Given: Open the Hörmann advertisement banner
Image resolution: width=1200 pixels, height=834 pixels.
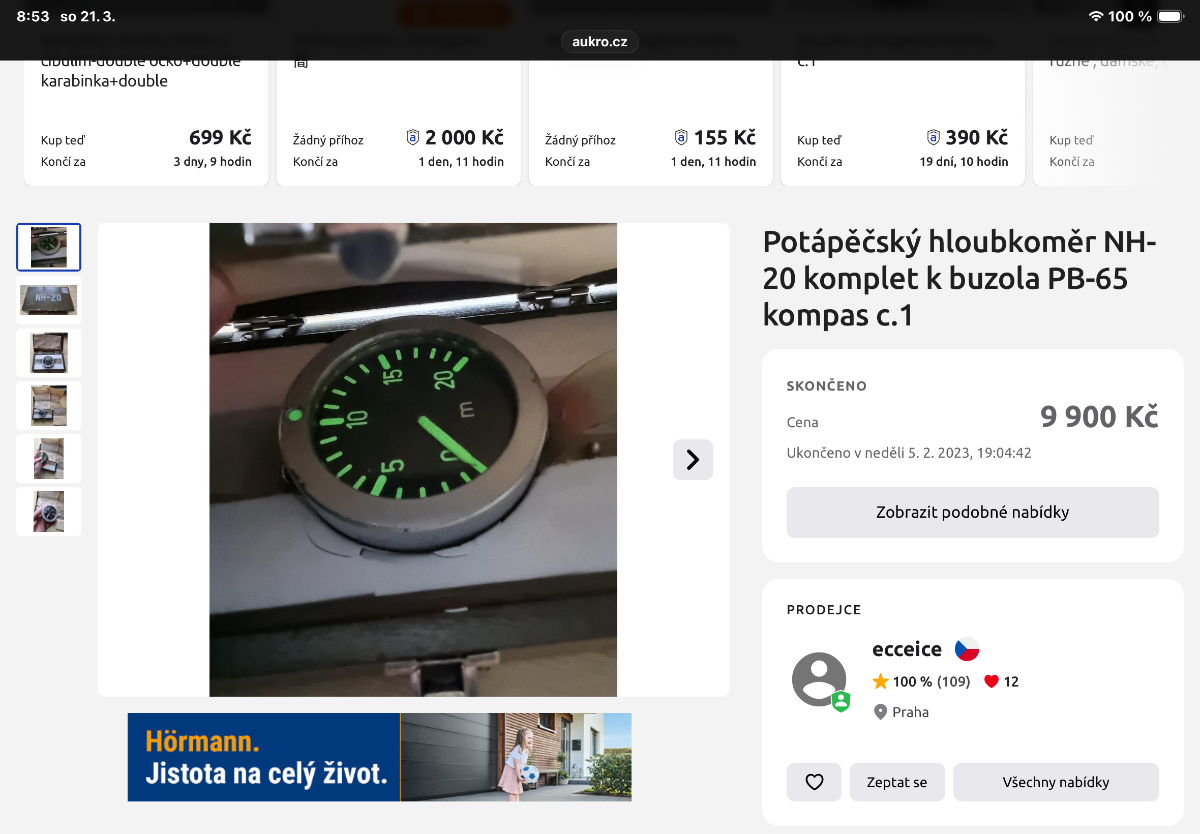Looking at the screenshot, I should (x=379, y=757).
